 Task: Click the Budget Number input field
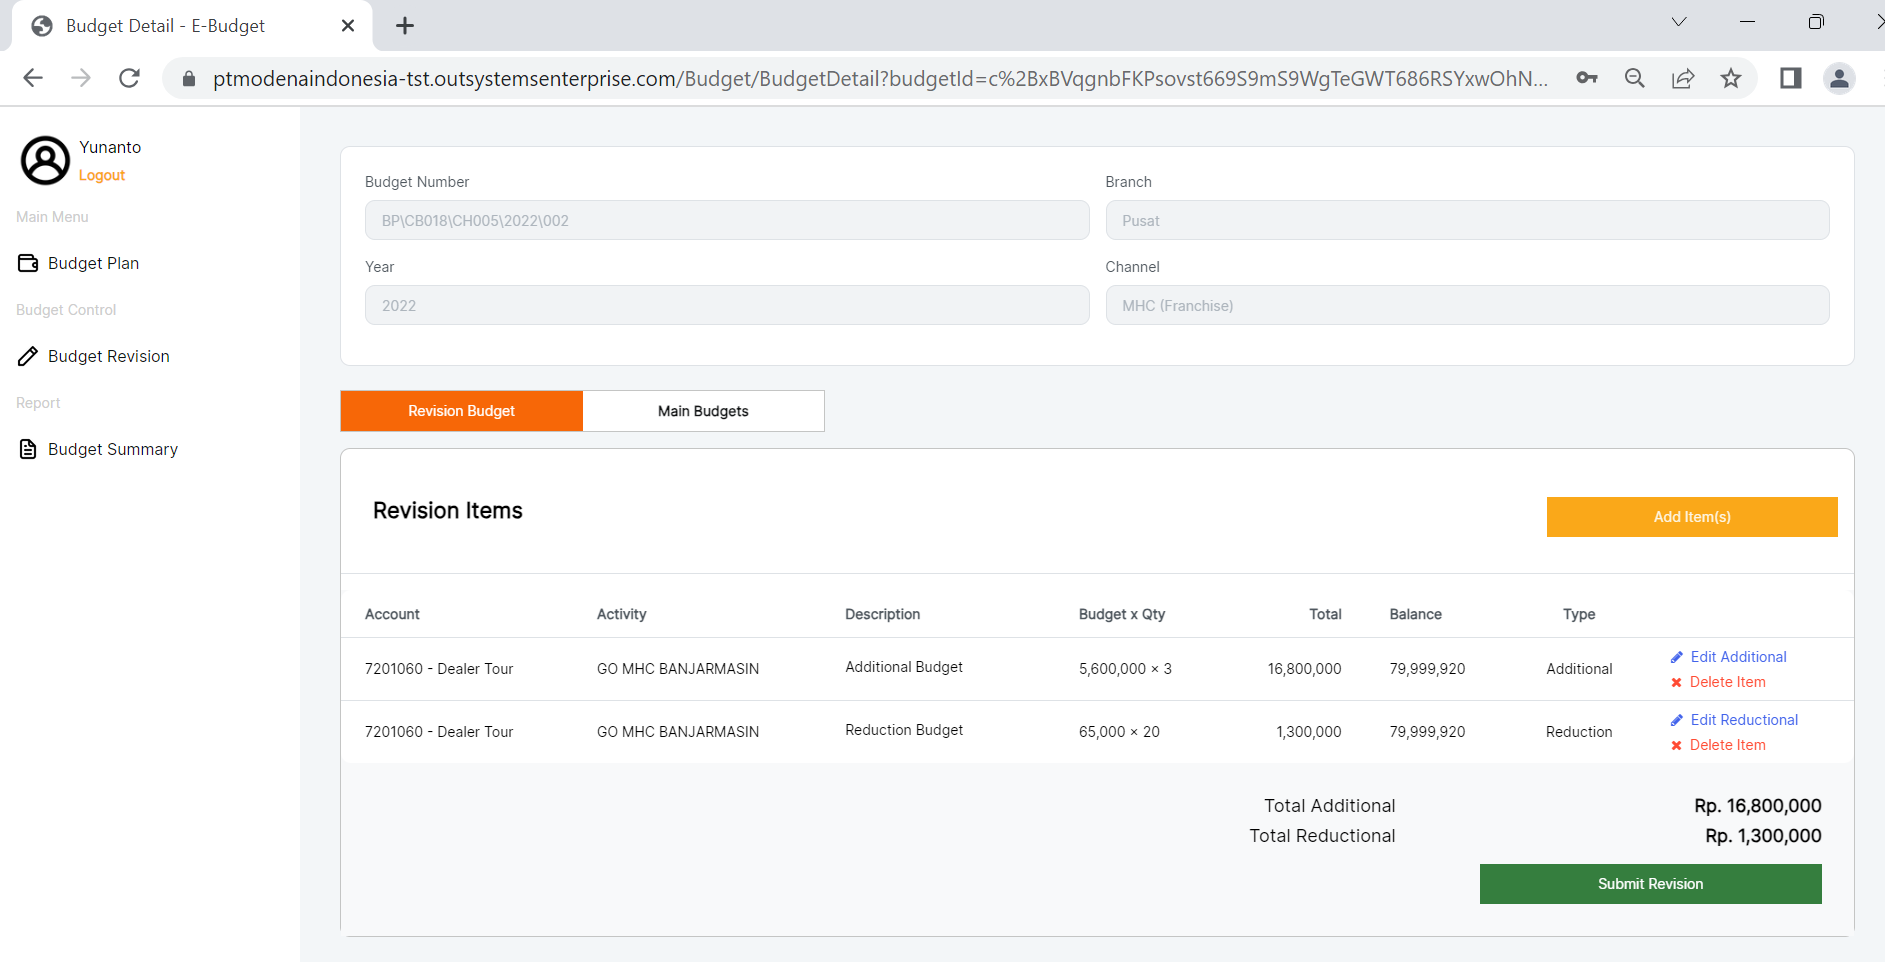point(726,220)
